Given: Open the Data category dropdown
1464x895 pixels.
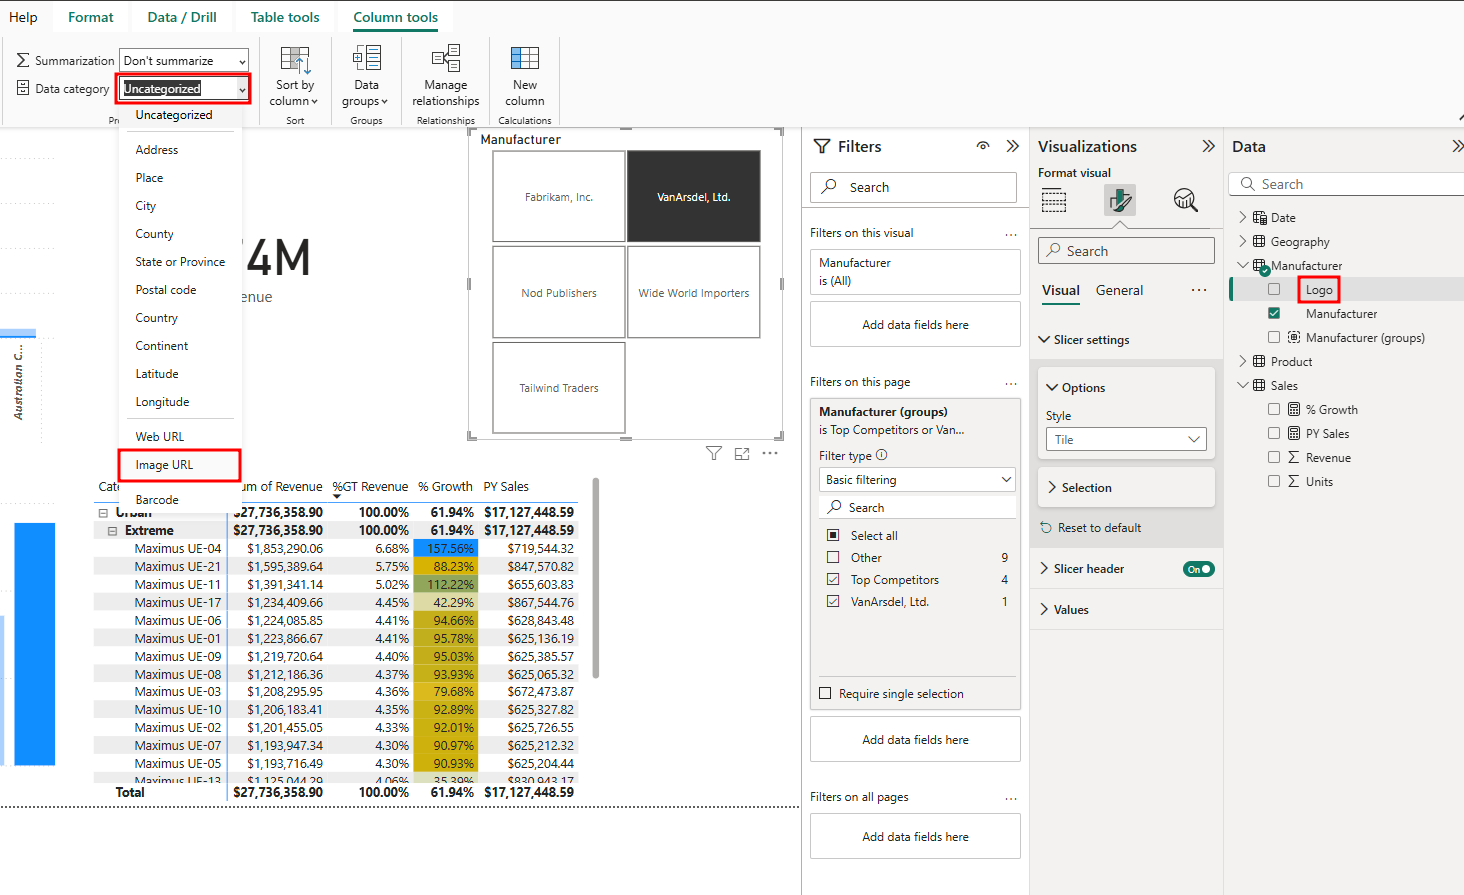Looking at the screenshot, I should (184, 89).
